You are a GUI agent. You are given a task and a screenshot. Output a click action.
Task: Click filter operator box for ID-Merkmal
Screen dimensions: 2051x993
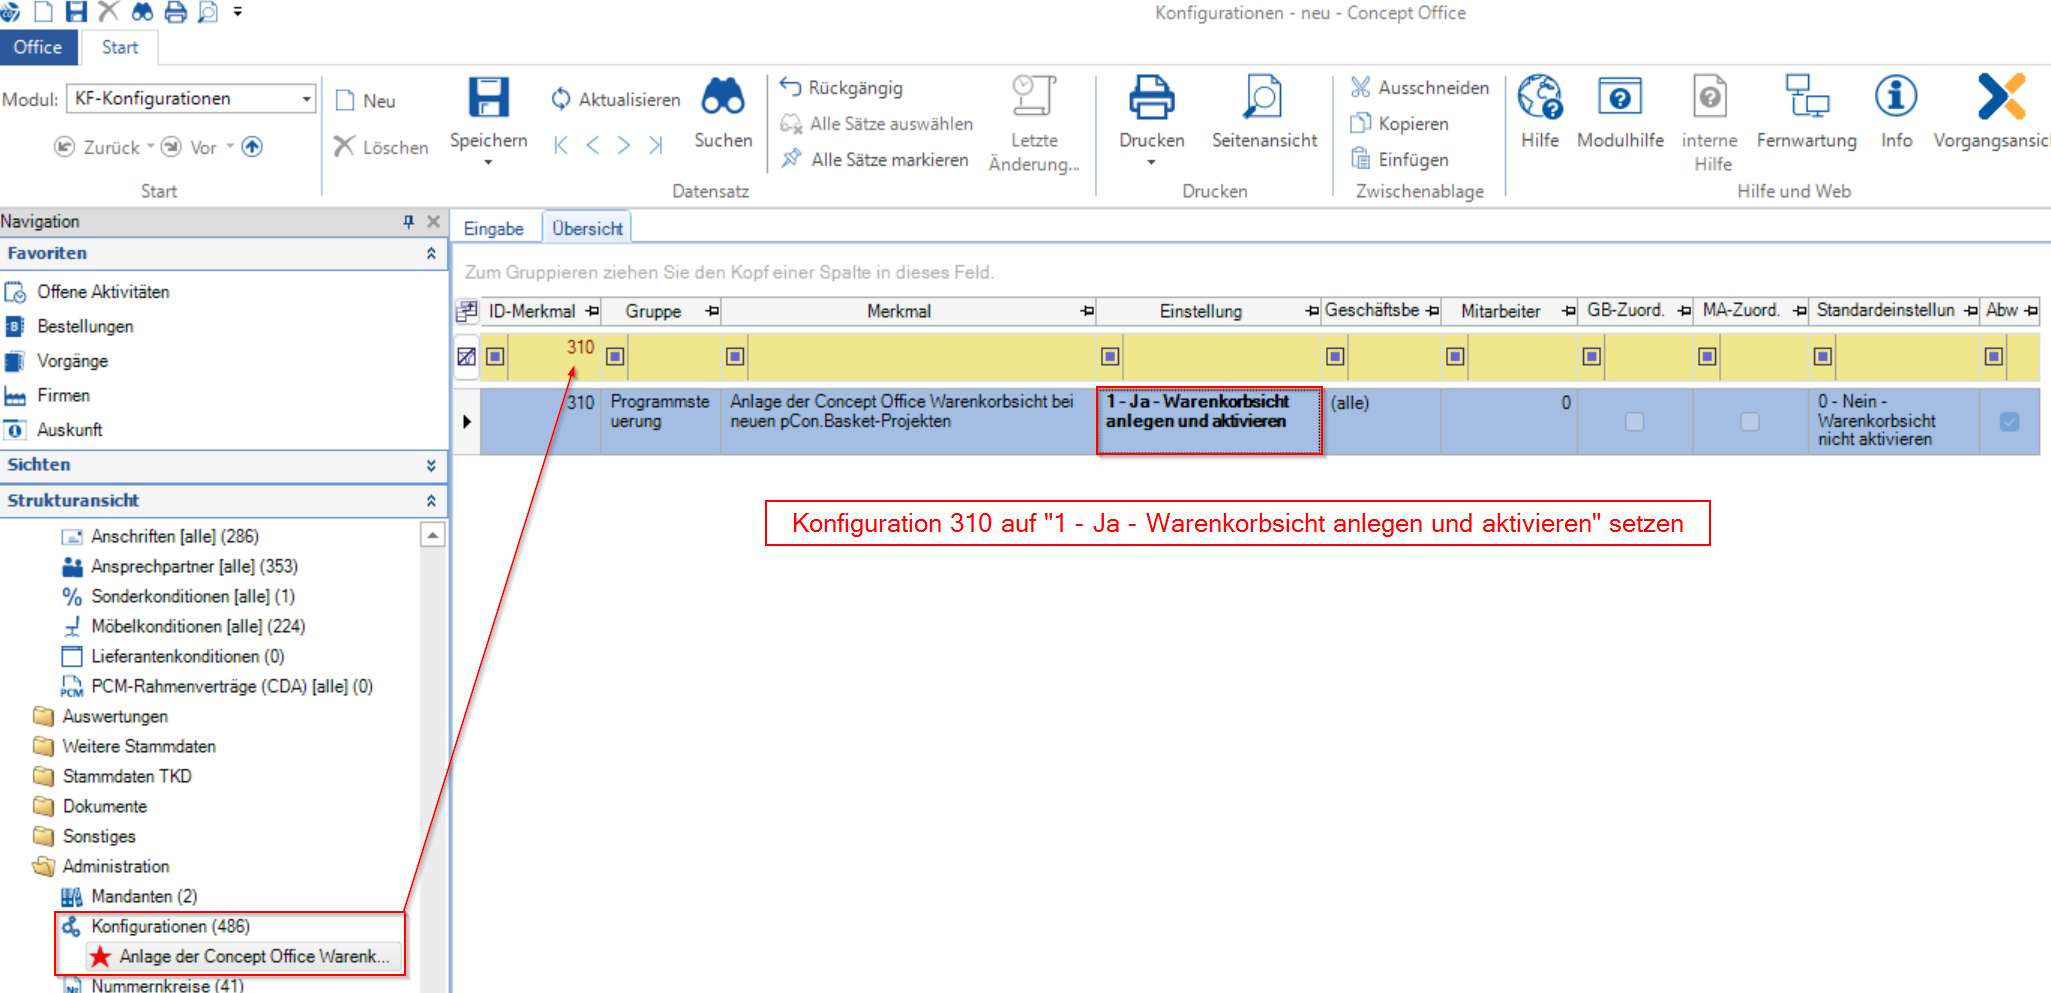click(495, 356)
